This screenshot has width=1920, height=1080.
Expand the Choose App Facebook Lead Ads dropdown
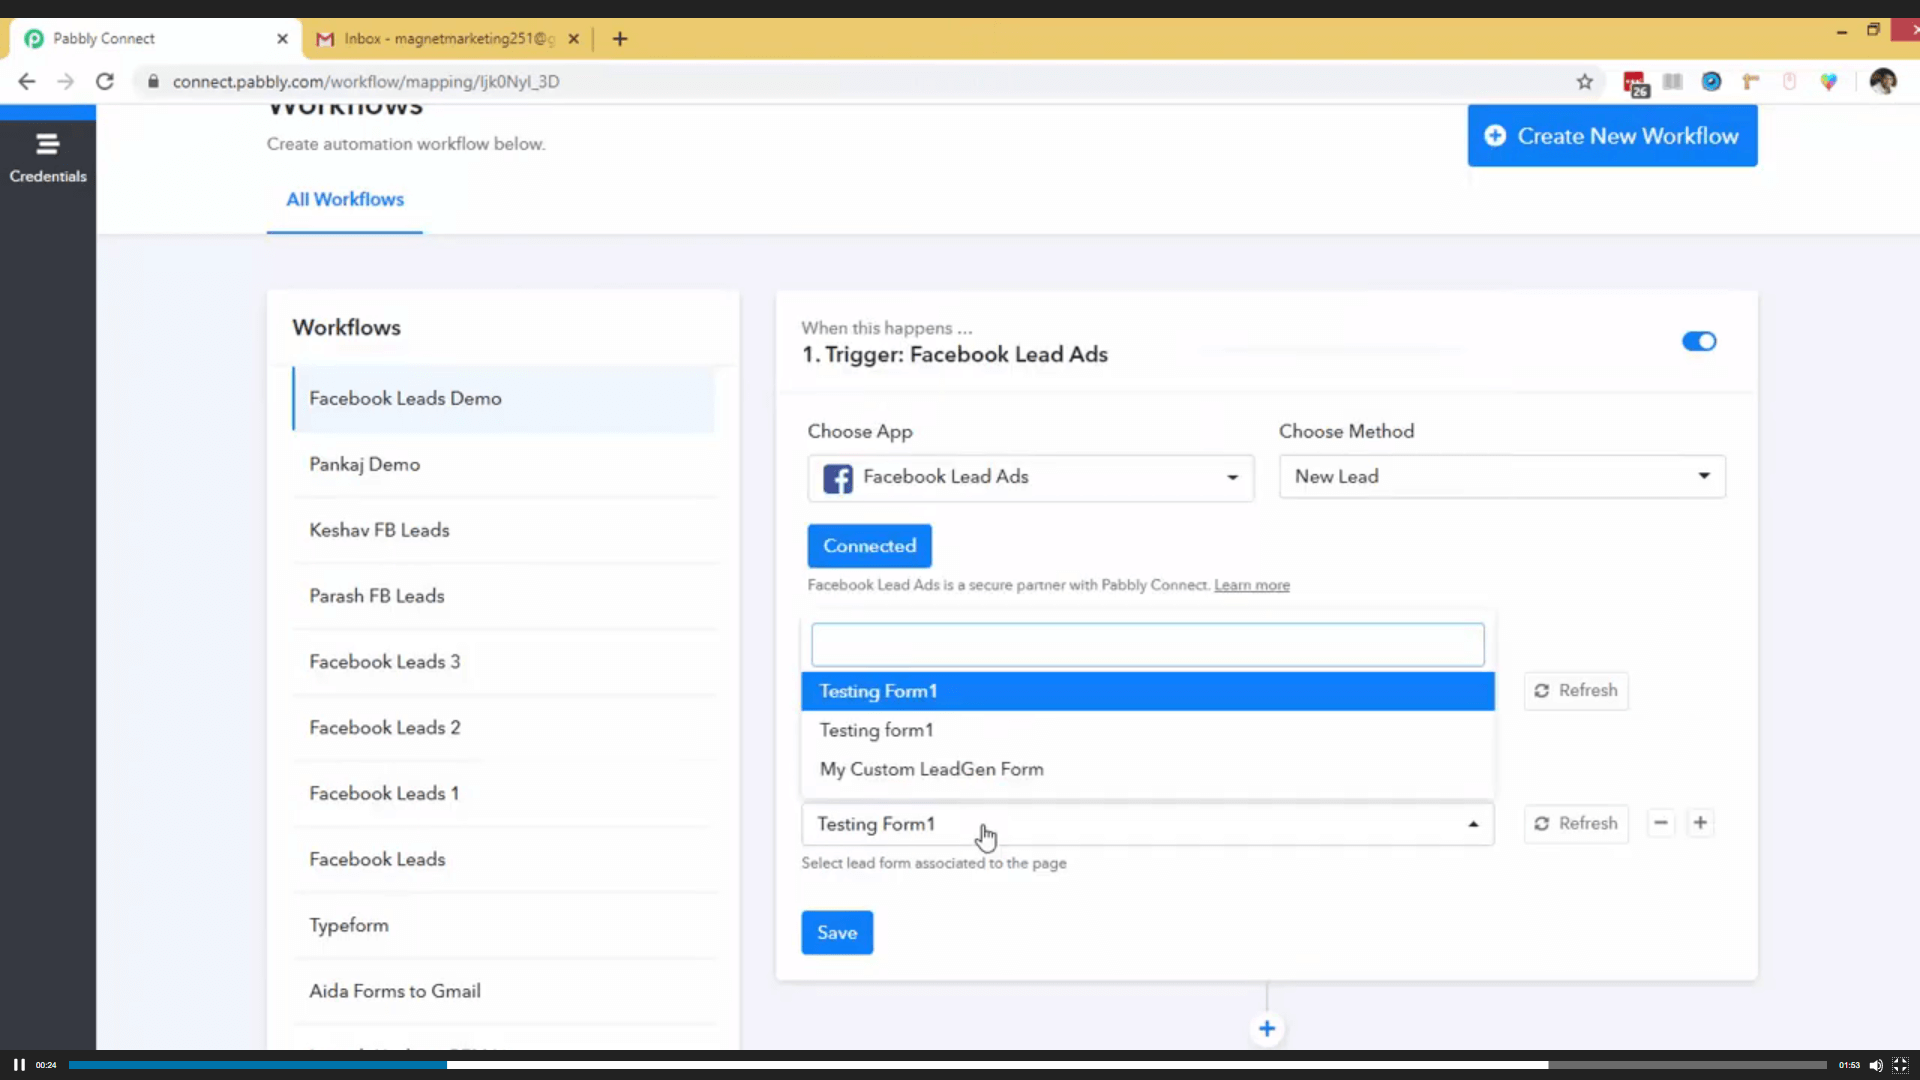[x=1030, y=477]
